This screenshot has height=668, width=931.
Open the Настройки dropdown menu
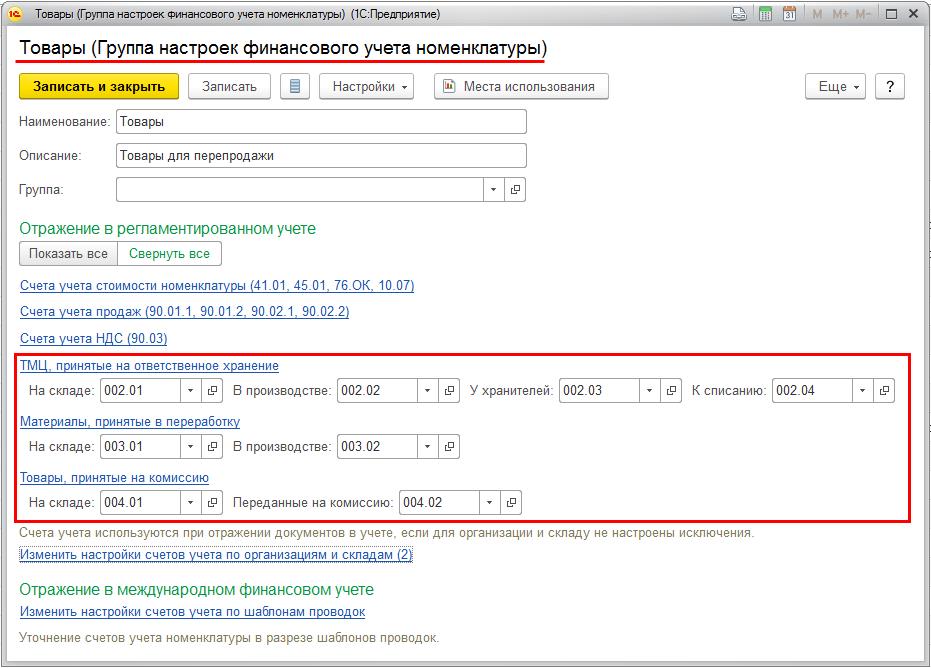366,87
